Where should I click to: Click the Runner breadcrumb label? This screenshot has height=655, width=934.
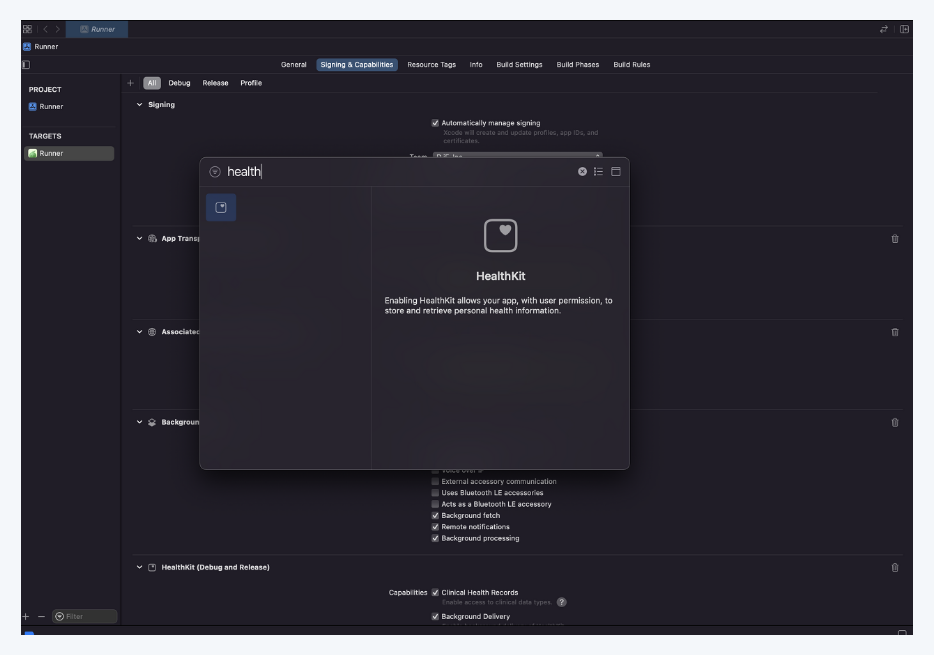pyautogui.click(x=46, y=46)
